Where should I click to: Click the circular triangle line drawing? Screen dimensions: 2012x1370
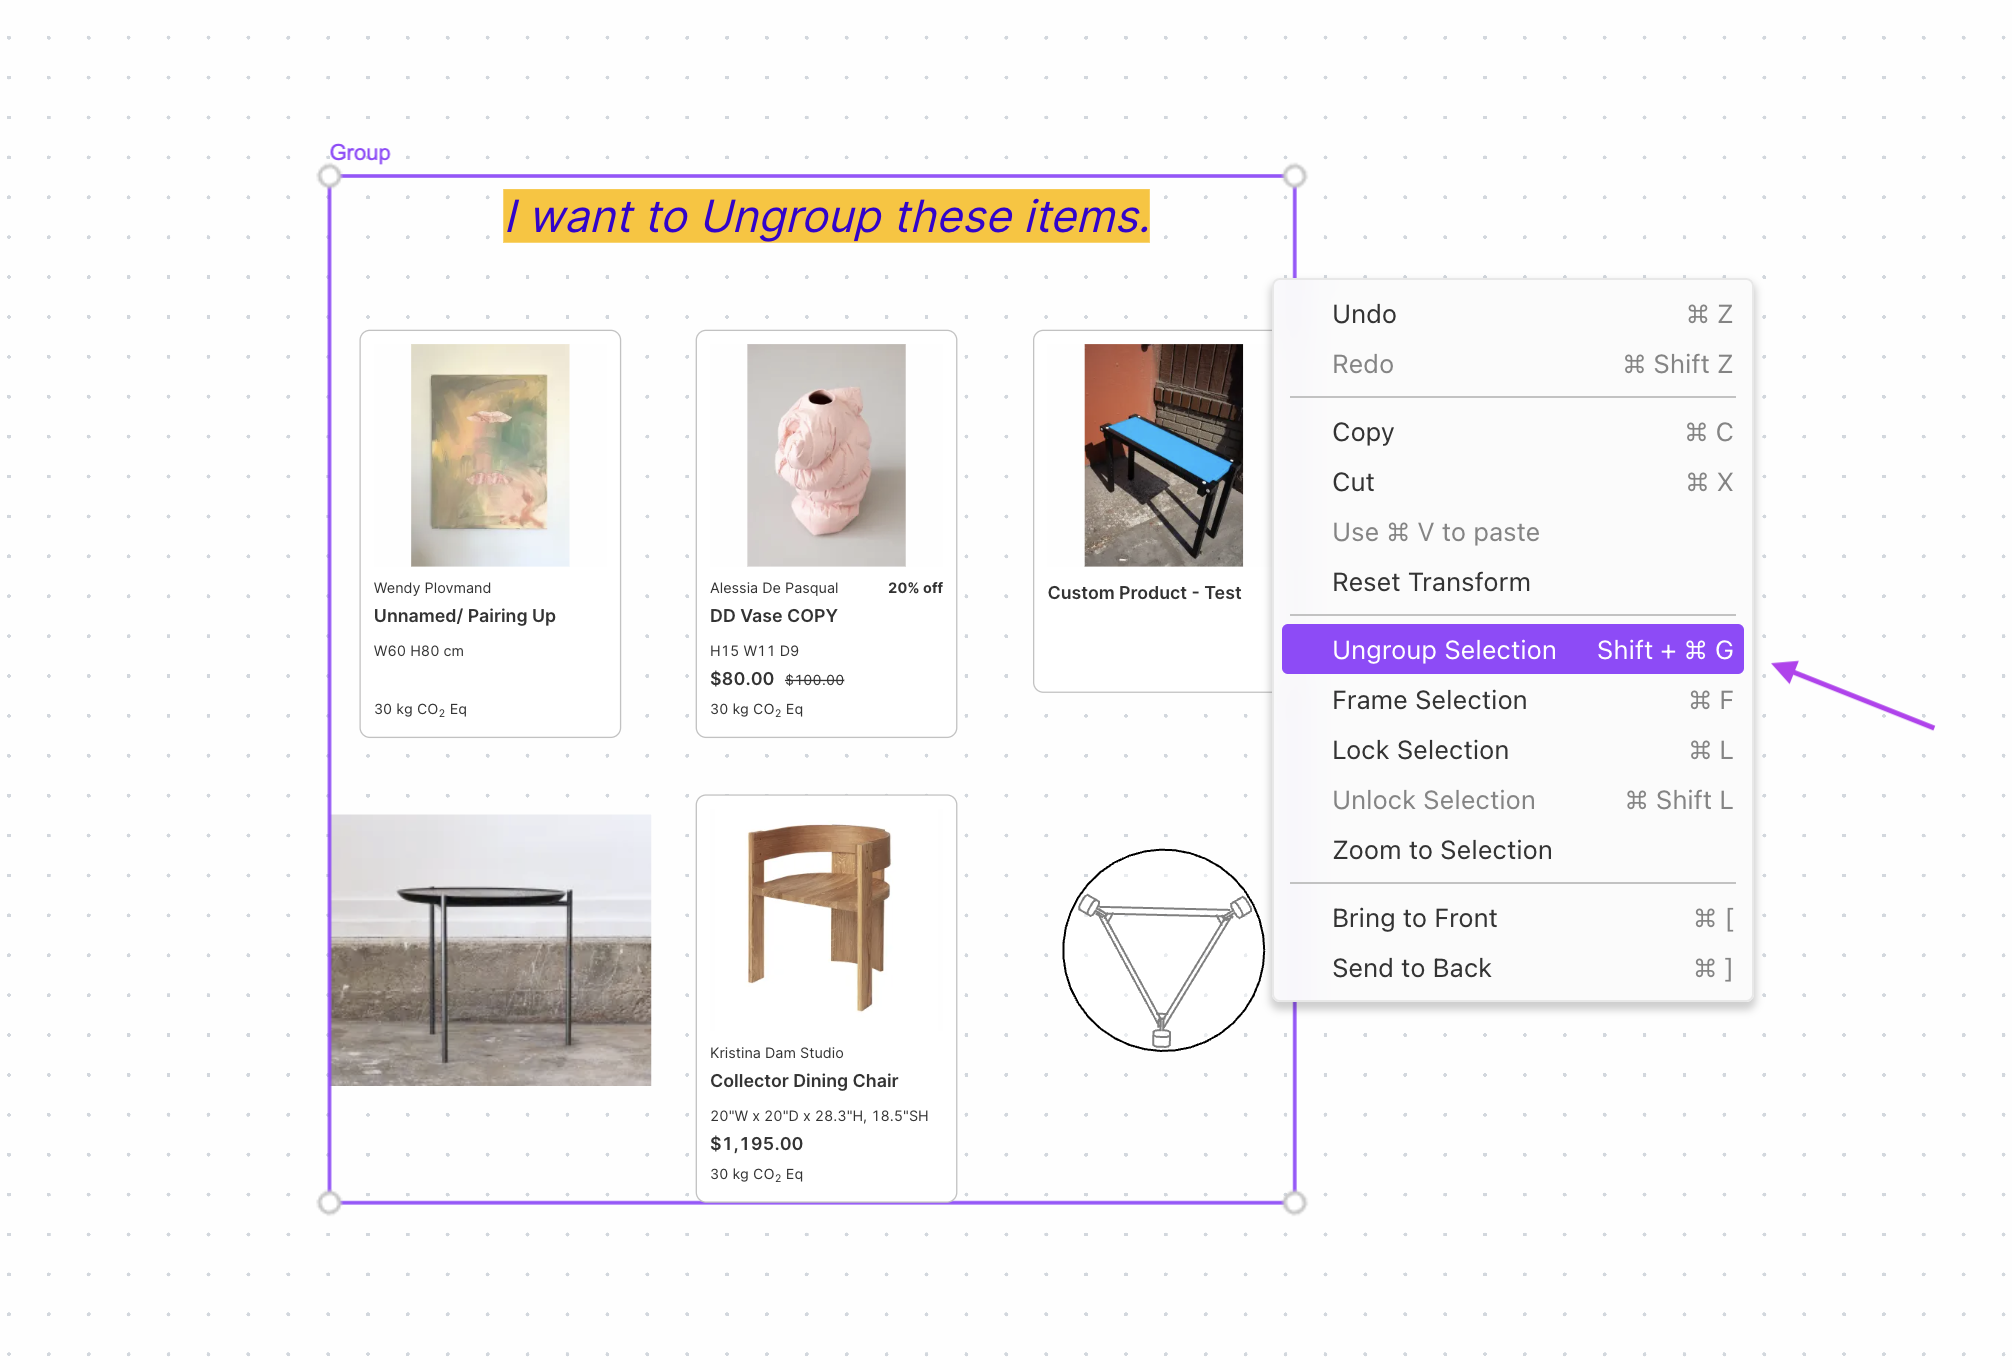1163,950
